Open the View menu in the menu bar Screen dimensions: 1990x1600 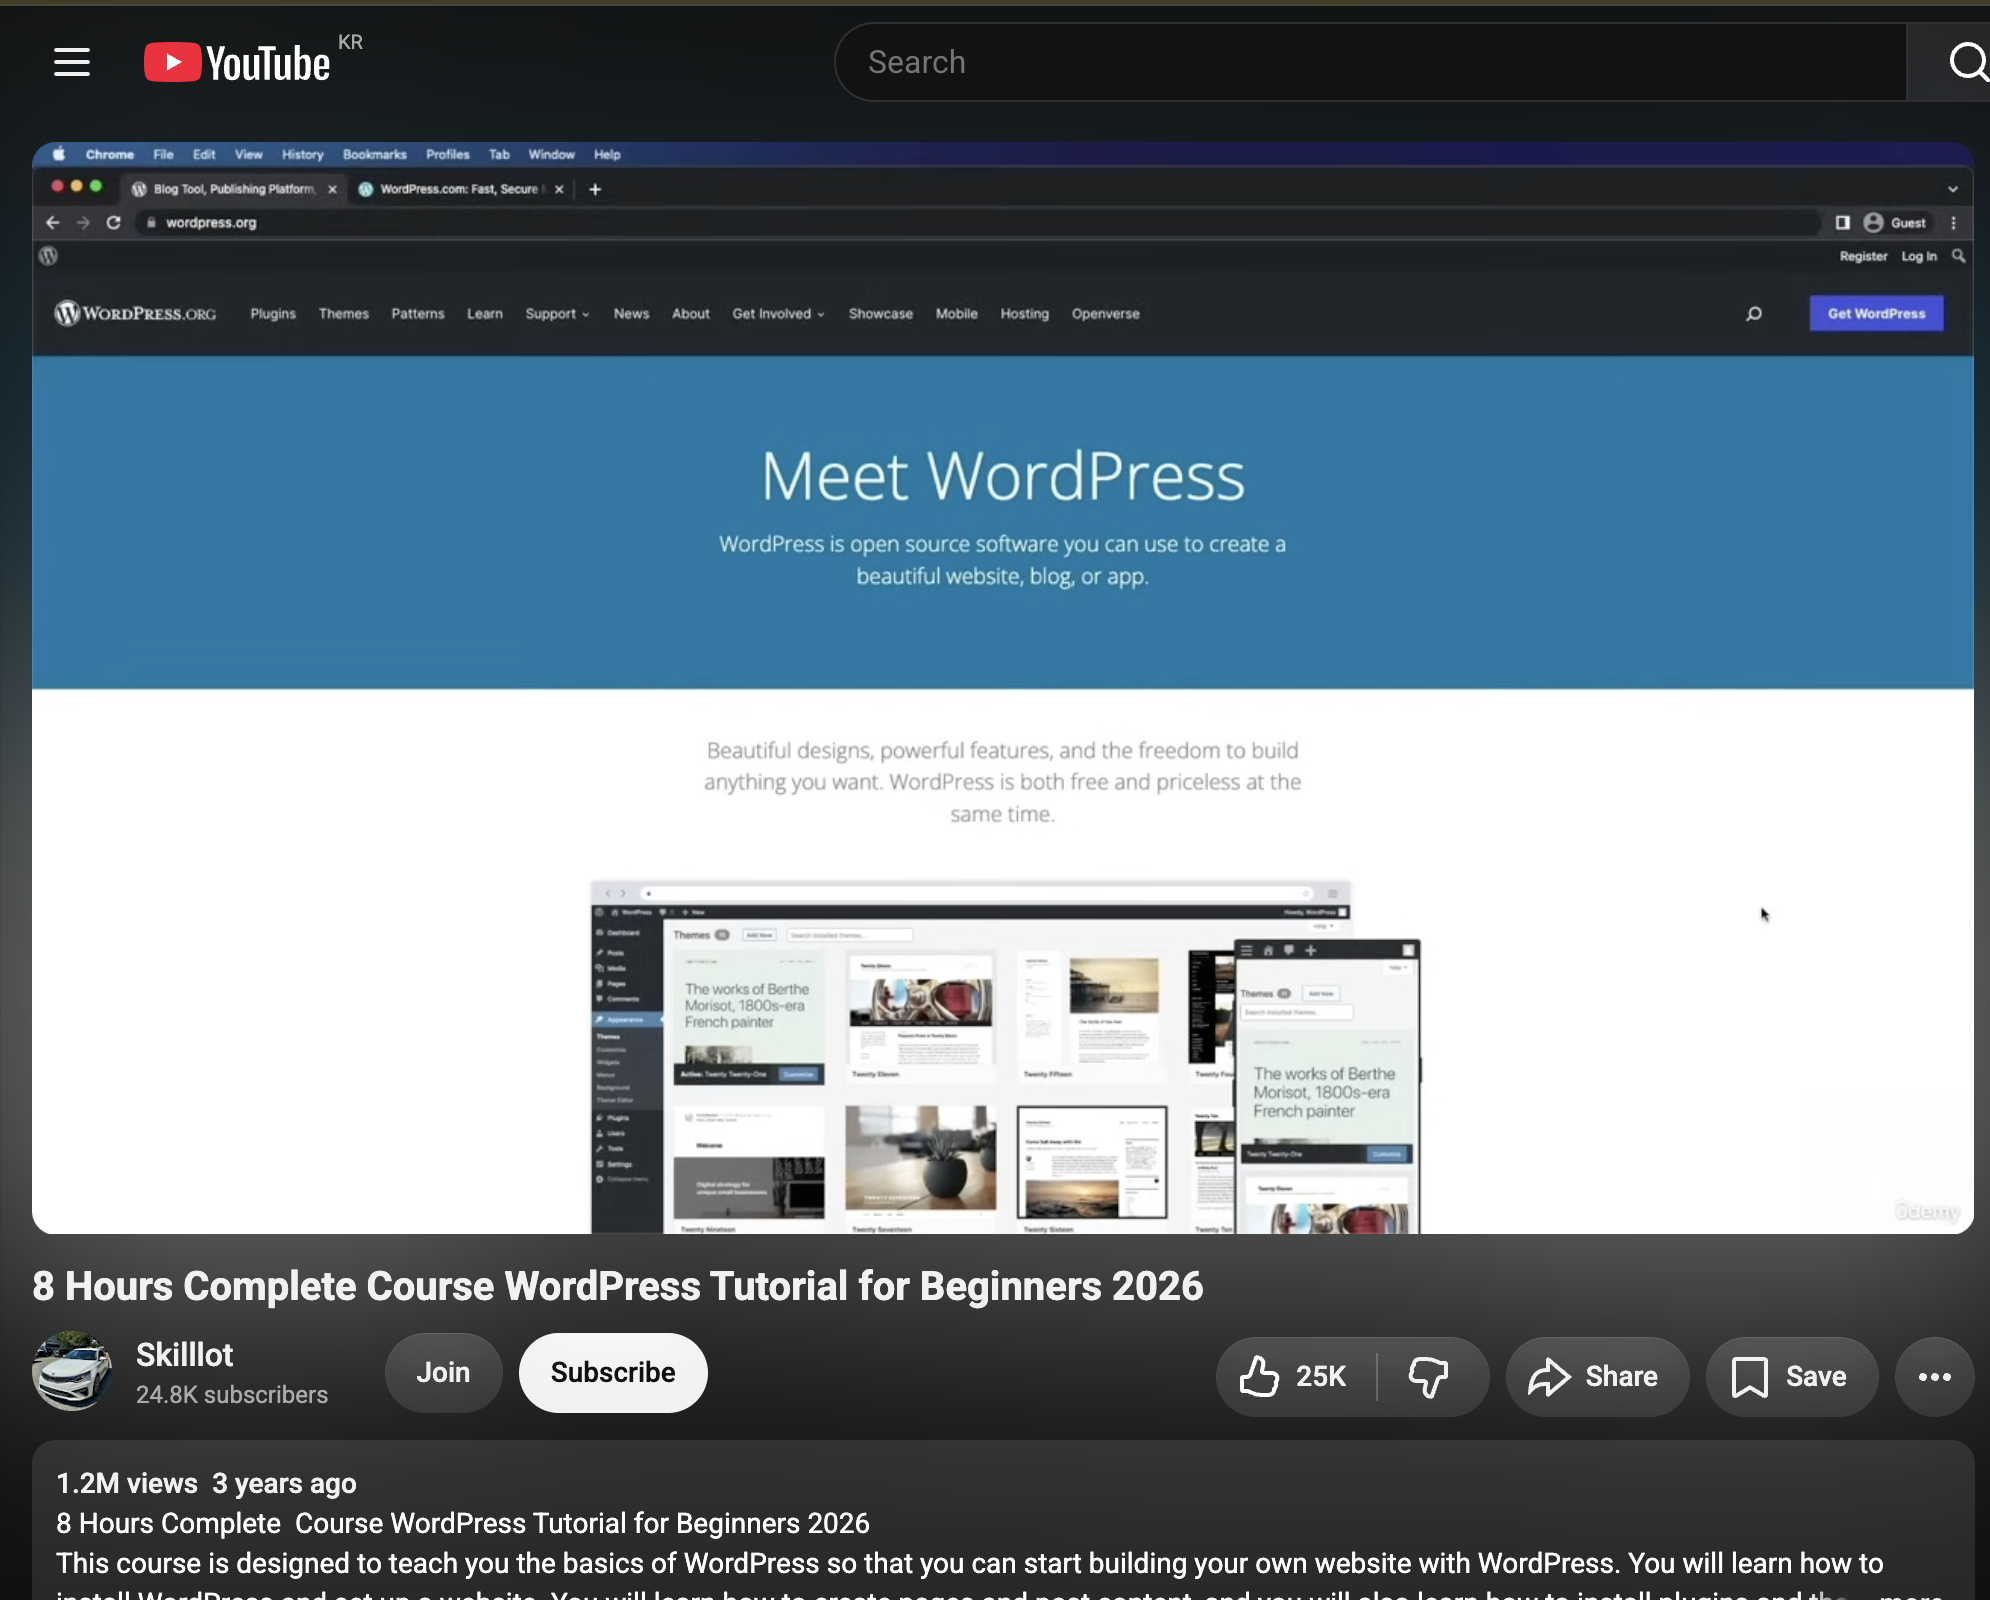point(248,154)
